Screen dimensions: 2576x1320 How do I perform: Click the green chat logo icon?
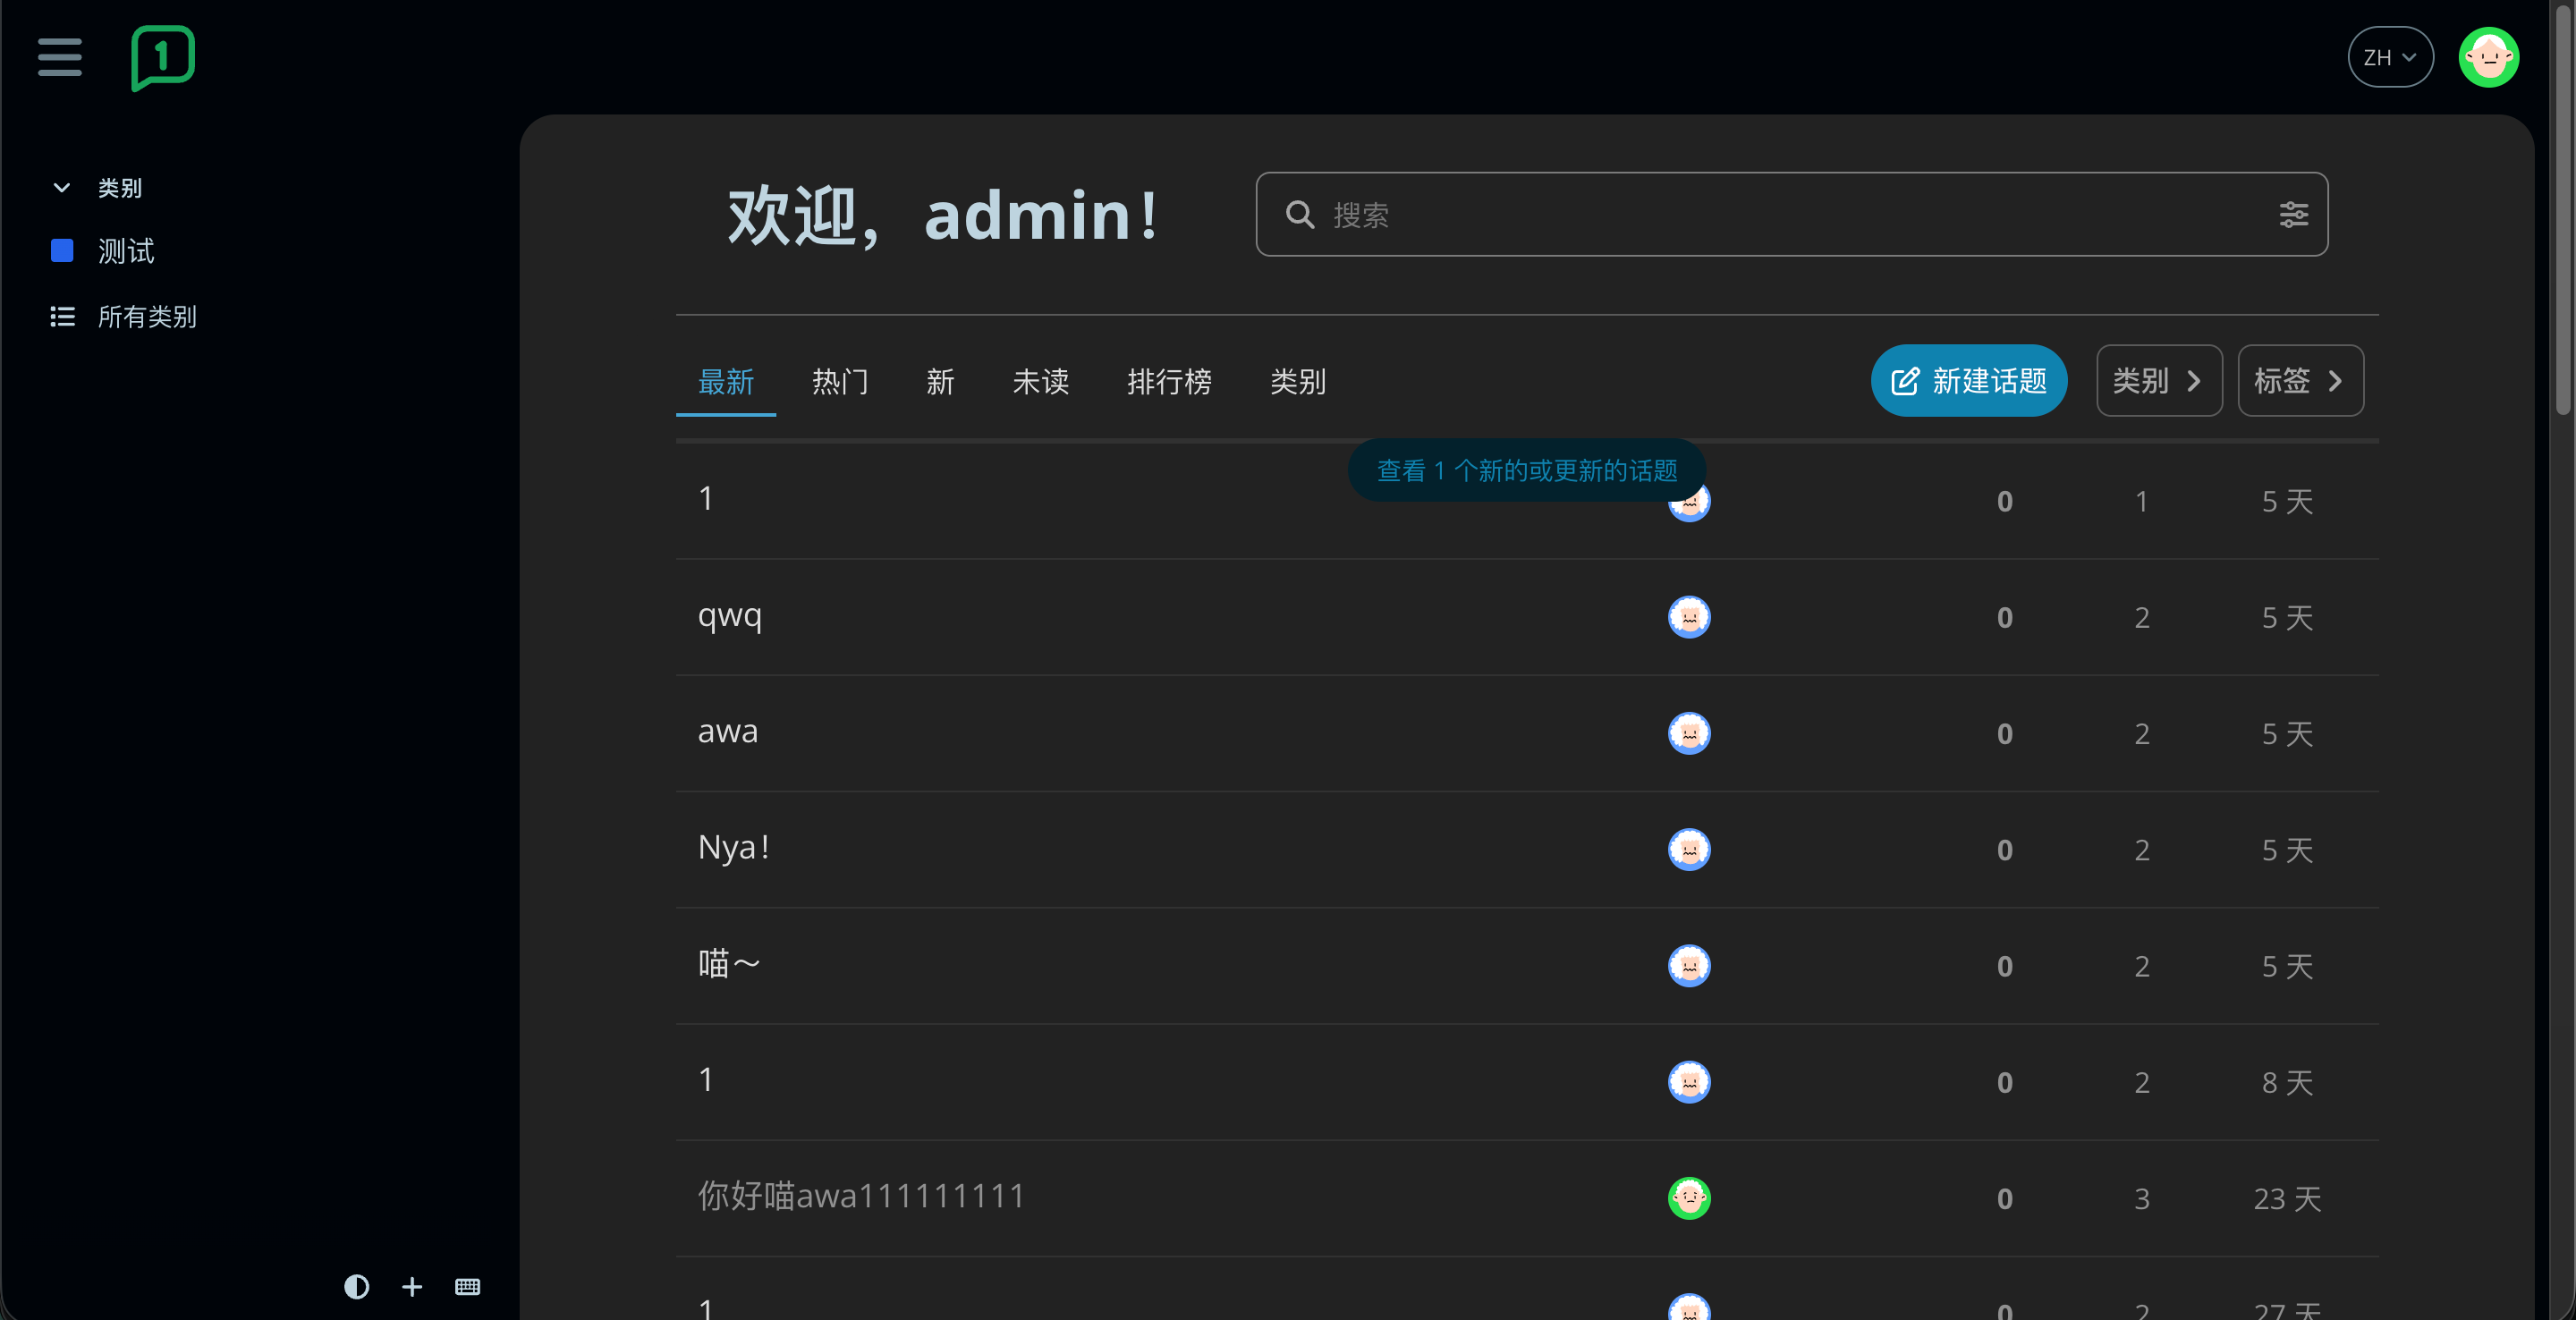(x=163, y=58)
